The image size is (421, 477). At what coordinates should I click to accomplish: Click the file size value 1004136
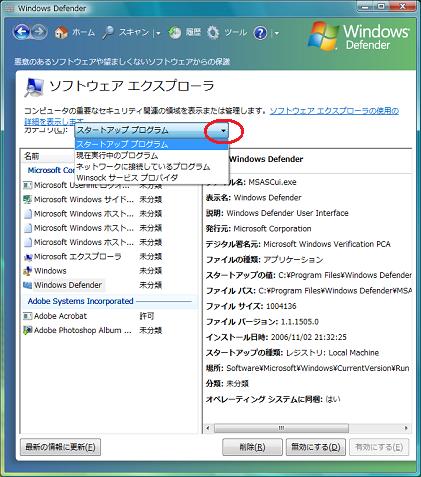(281, 306)
